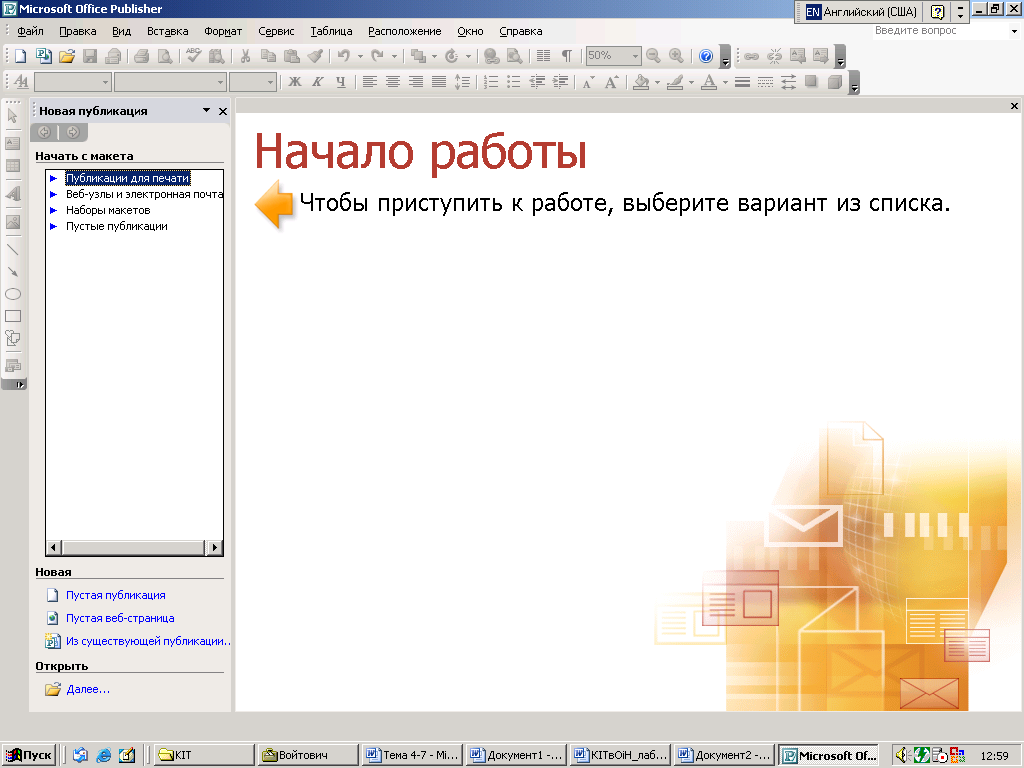Click the Cut scissors icon

point(246,56)
